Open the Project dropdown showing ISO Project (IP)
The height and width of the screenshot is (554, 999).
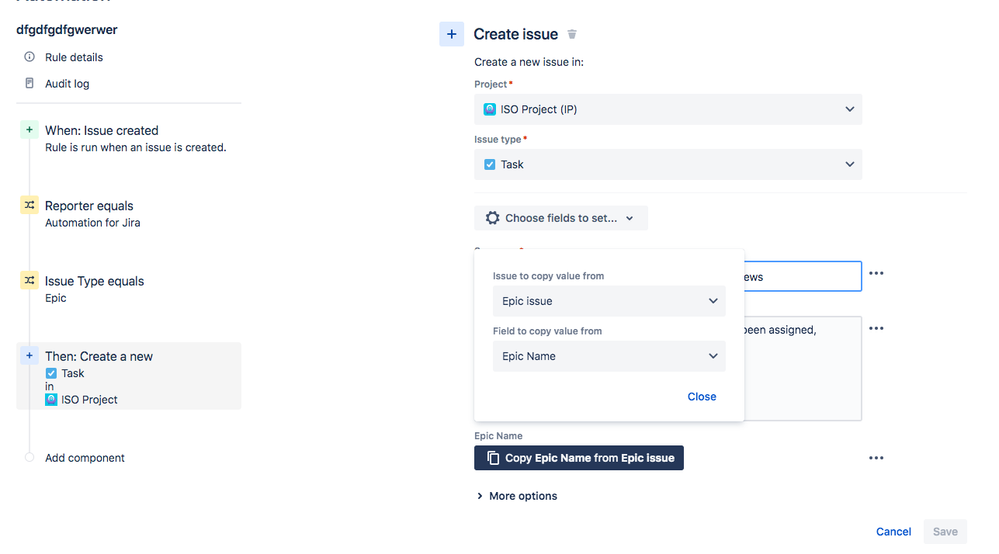pyautogui.click(x=668, y=109)
